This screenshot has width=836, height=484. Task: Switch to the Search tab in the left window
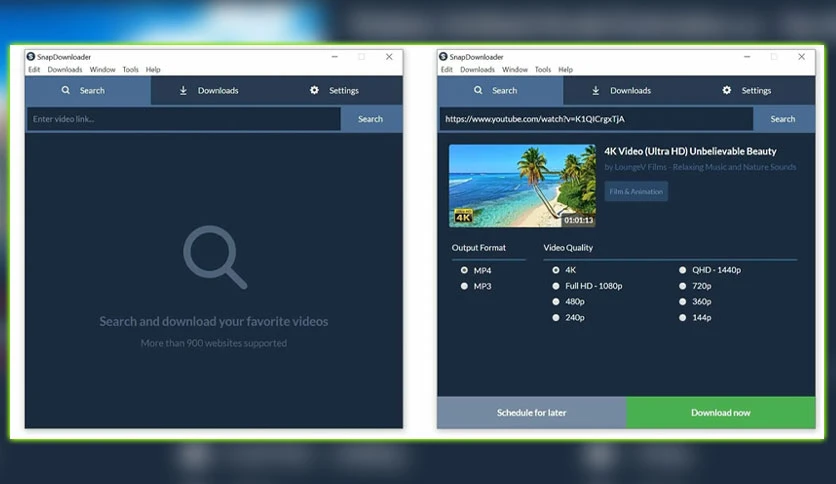(x=88, y=90)
